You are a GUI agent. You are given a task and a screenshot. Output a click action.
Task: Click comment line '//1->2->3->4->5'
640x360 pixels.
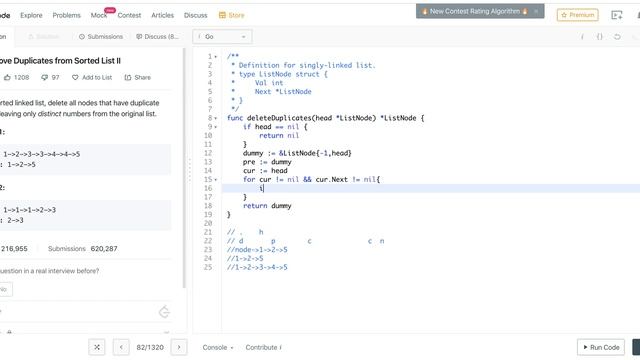(257, 267)
